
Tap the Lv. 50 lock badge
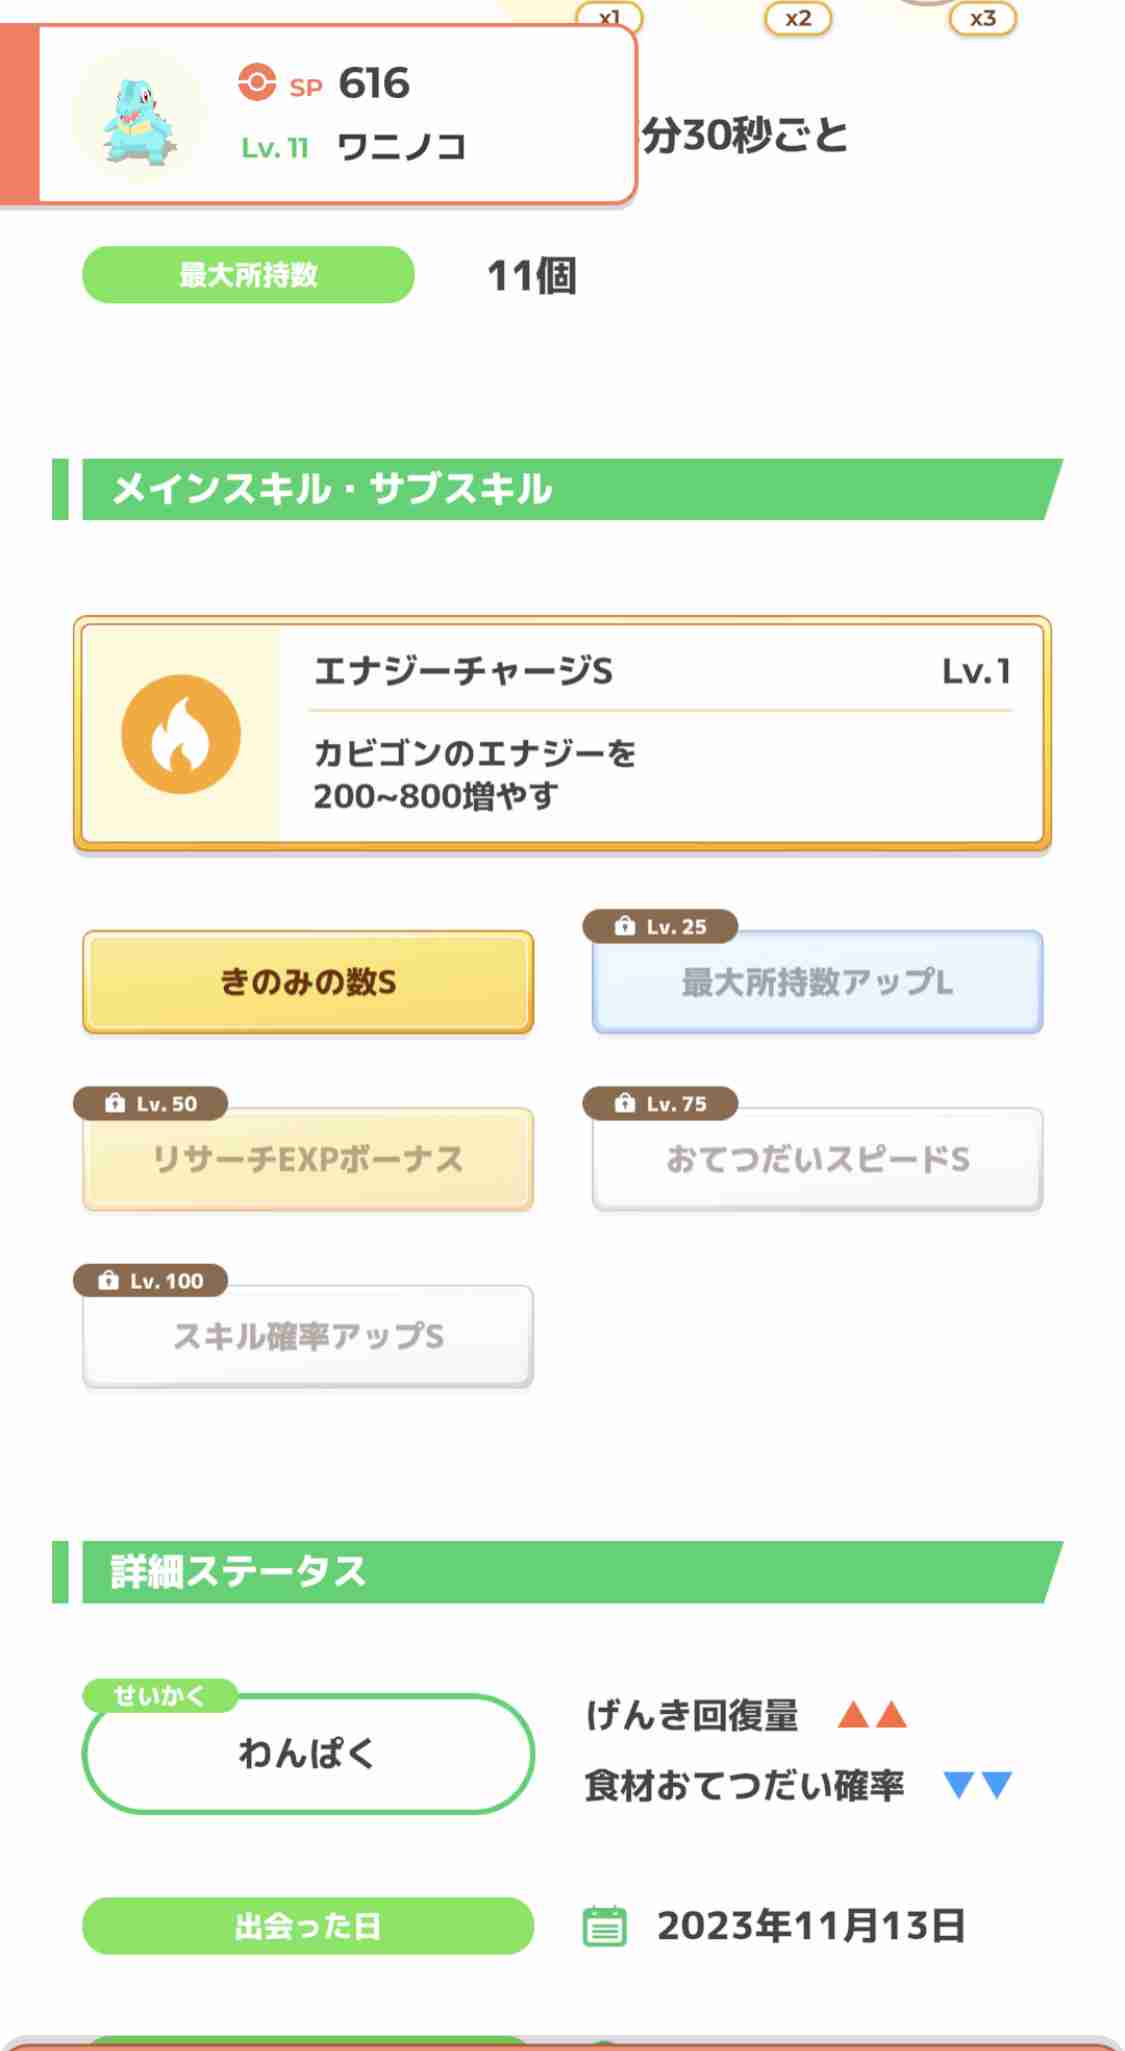(151, 1104)
